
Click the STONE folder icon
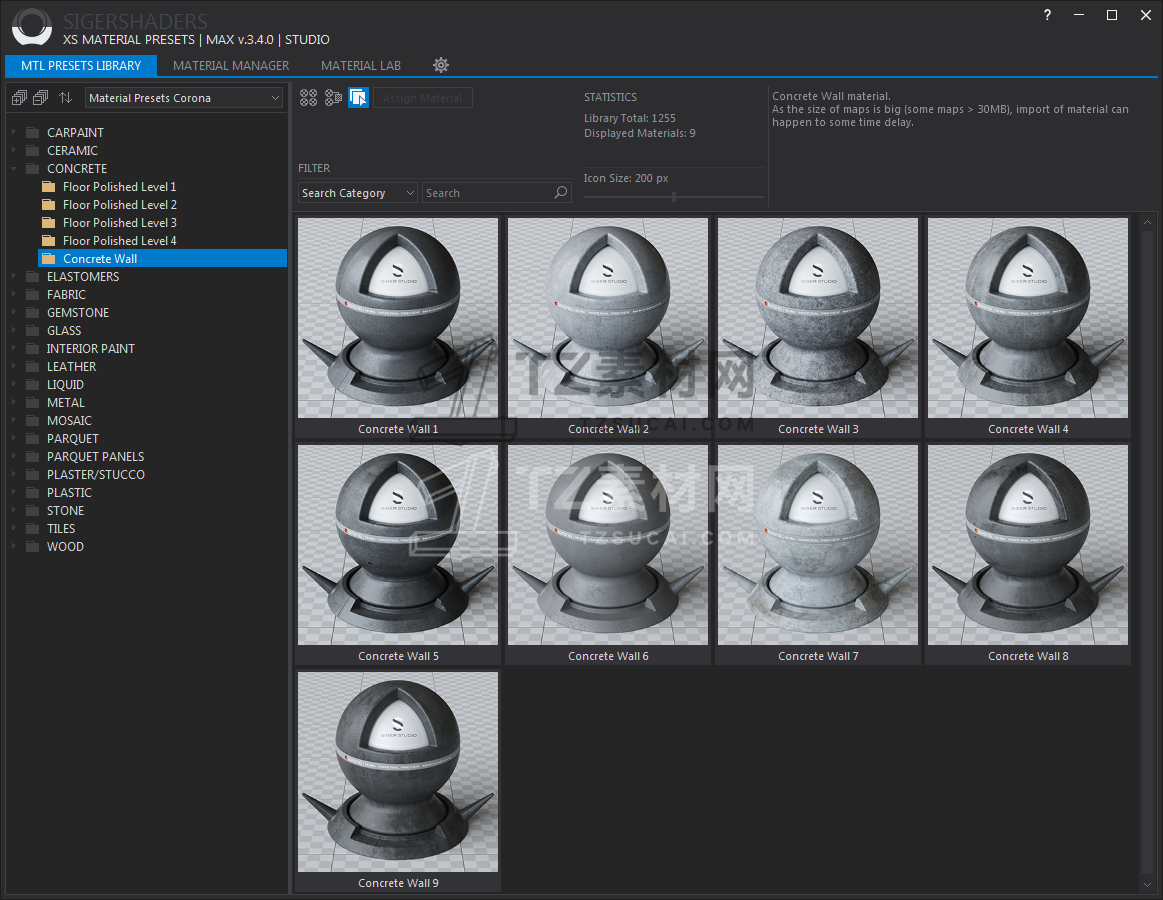click(x=33, y=510)
